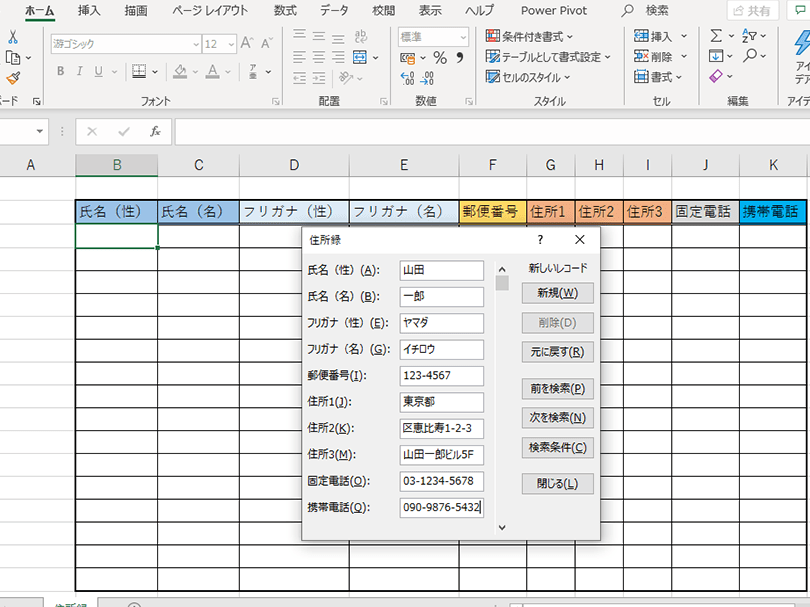Screen dimensions: 810x607
Task: Click the accounting currency format icon
Action: pyautogui.click(x=408, y=58)
